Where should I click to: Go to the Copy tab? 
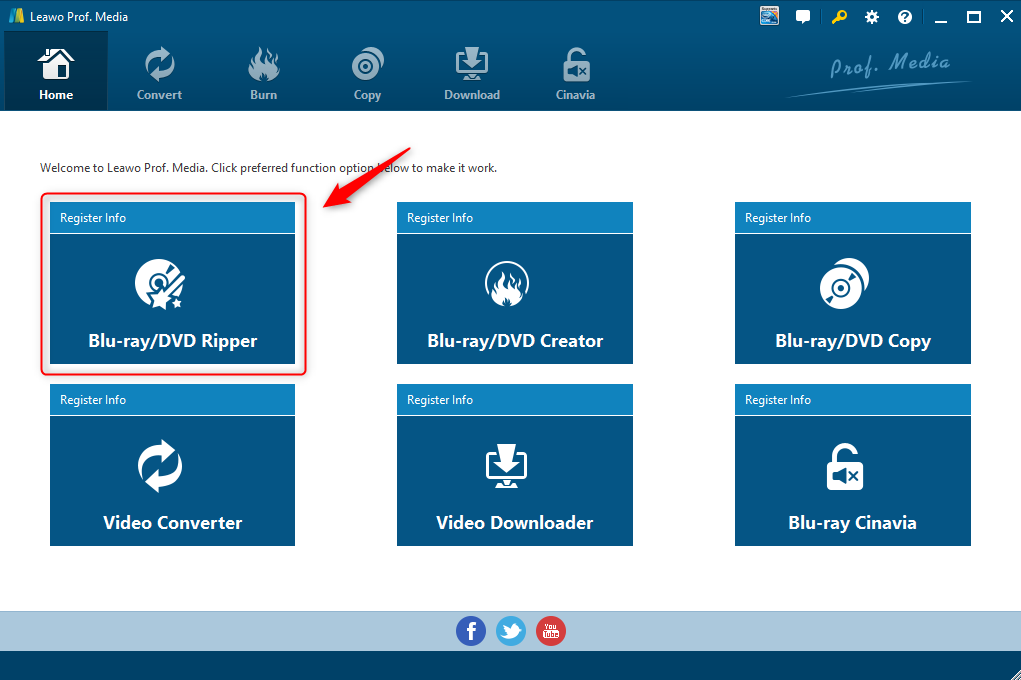367,74
